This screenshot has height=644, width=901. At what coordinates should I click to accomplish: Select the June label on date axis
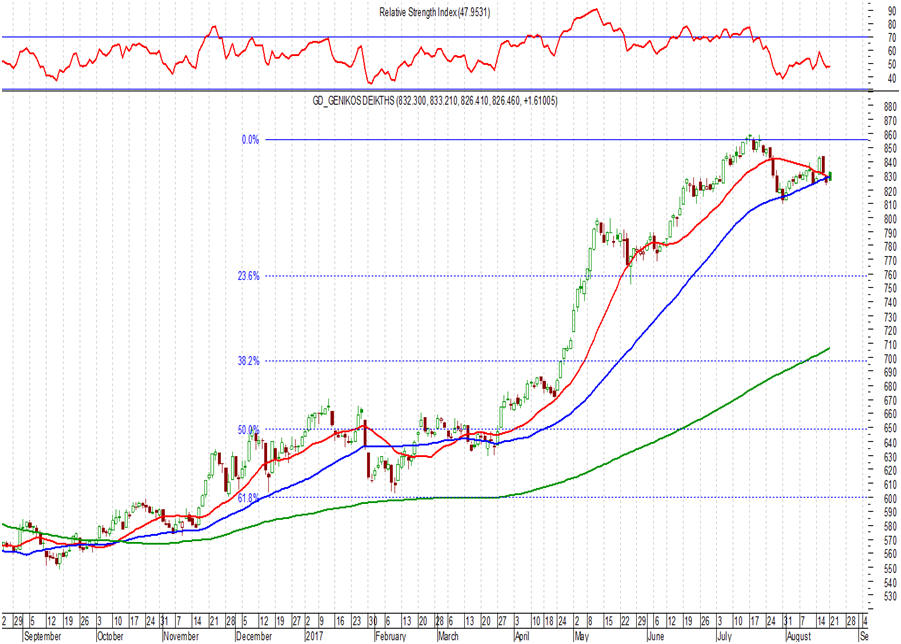656,637
